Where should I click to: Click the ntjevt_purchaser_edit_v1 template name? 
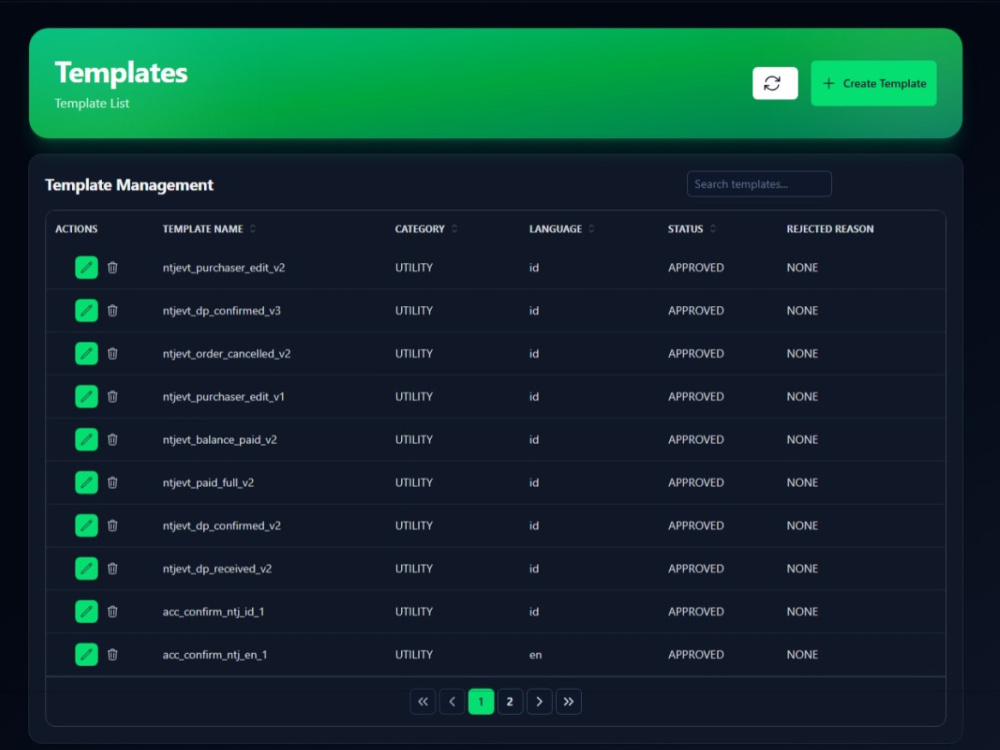tap(223, 397)
